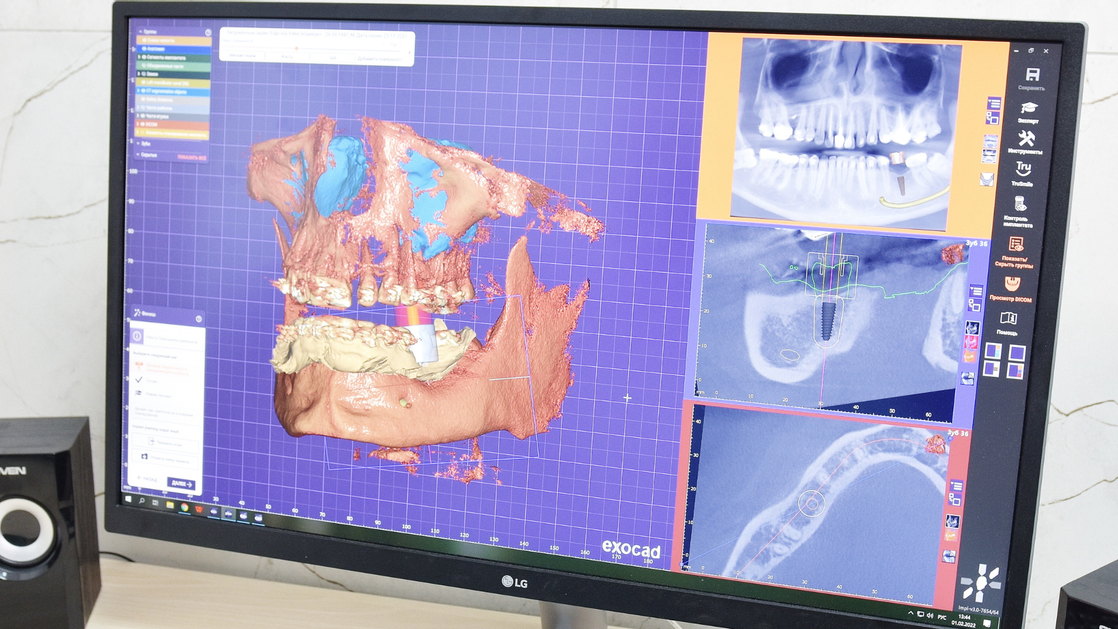1118x629 pixels.
Task: Click the Save (Сохранить) icon
Action: (1032, 77)
